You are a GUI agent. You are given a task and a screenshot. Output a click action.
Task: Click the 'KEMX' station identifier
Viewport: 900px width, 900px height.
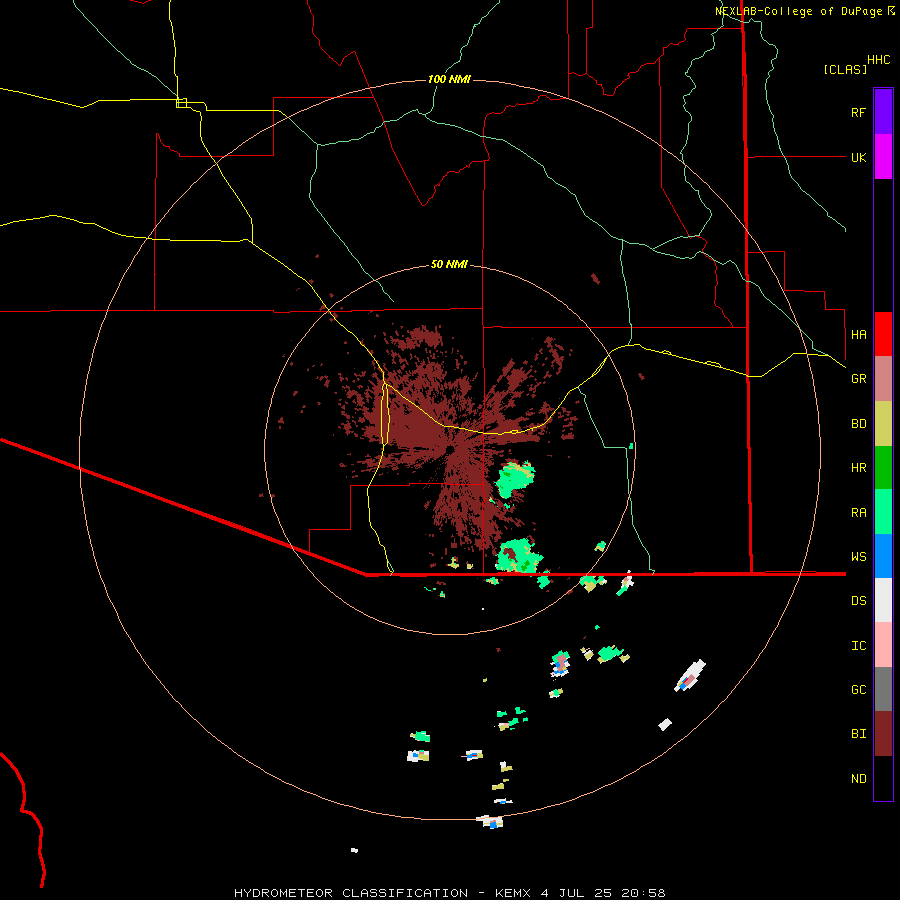[x=514, y=893]
